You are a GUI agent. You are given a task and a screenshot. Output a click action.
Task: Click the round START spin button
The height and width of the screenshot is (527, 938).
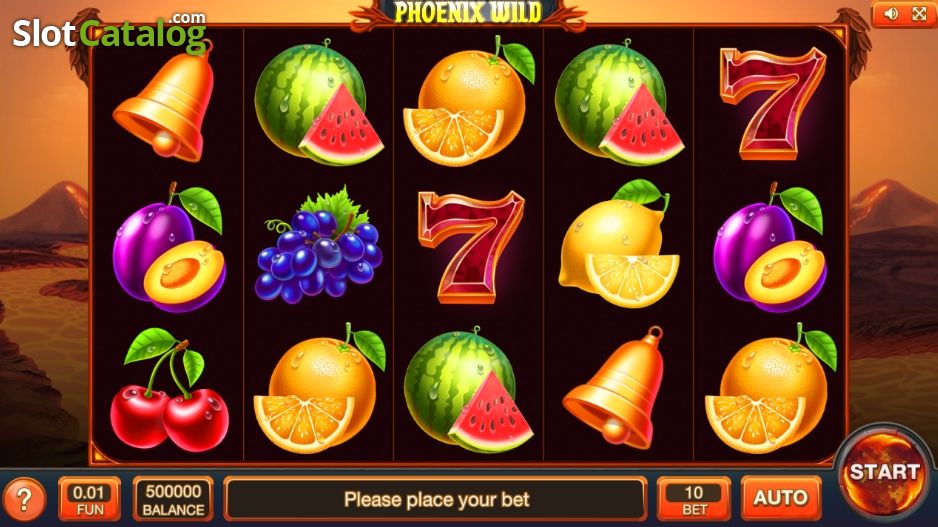coord(884,473)
